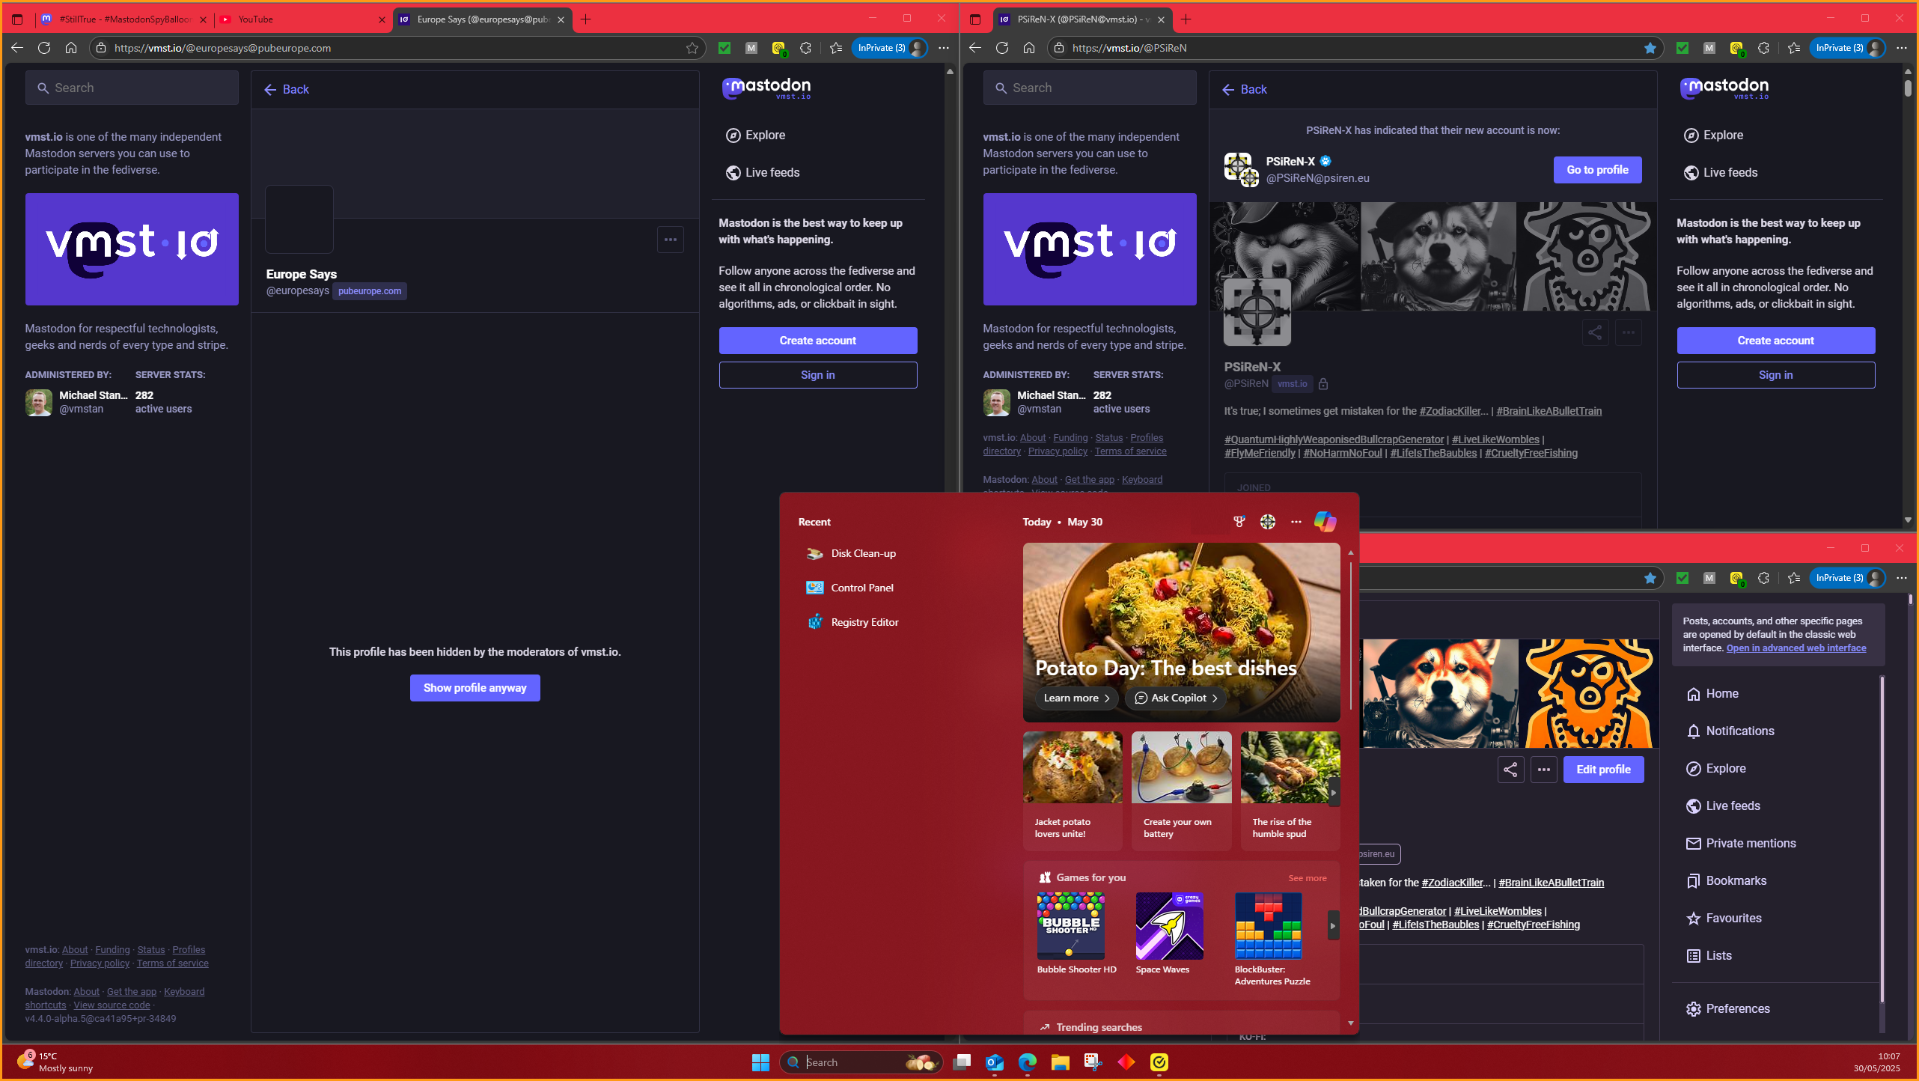
Task: Switch to the YouTube tab
Action: (x=301, y=19)
